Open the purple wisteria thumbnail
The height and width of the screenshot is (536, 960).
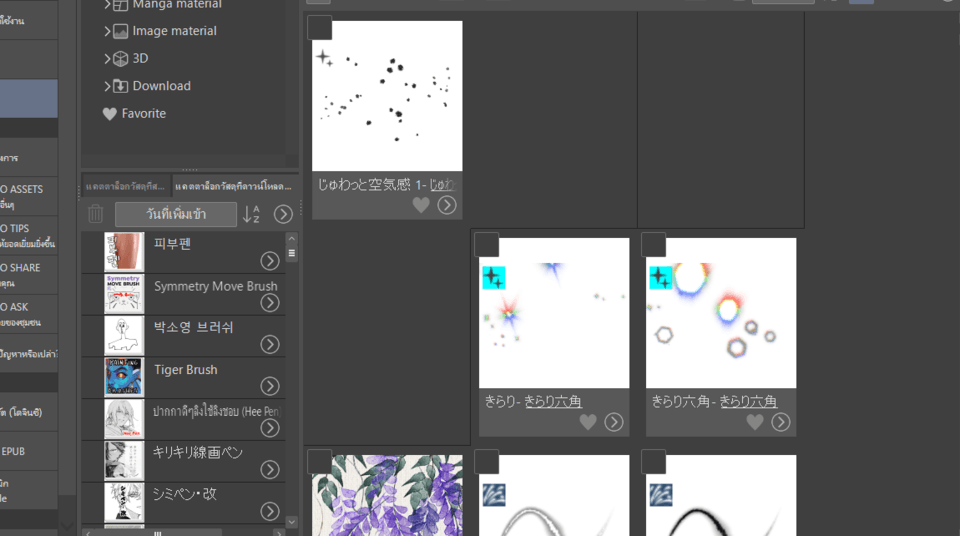click(388, 496)
